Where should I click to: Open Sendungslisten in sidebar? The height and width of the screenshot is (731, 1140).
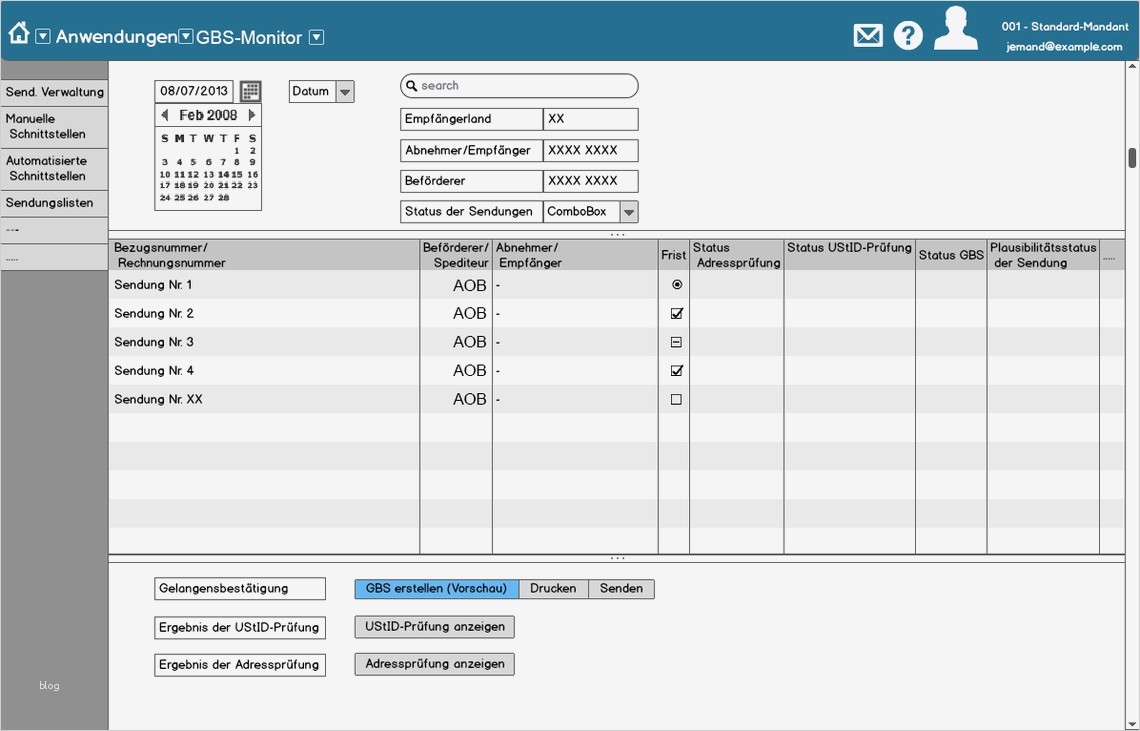[x=55, y=203]
